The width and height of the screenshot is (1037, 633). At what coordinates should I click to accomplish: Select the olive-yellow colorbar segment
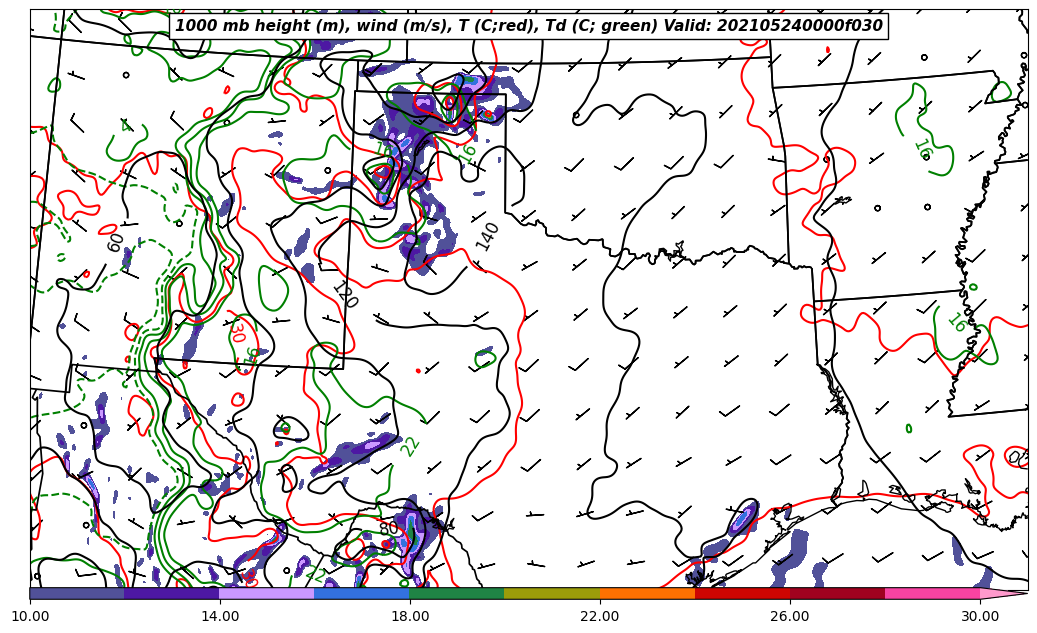pyautogui.click(x=552, y=593)
